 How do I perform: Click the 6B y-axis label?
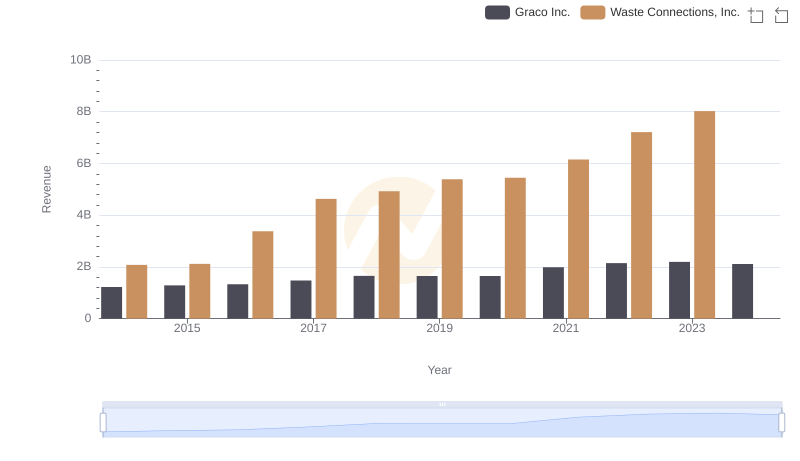84,163
